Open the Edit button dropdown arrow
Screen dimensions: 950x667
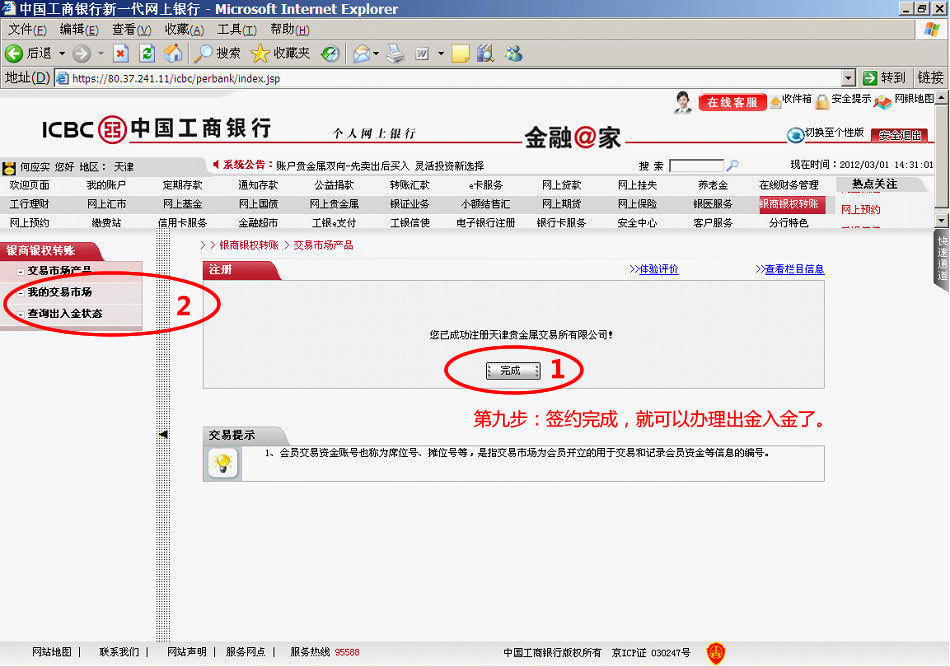click(x=440, y=54)
